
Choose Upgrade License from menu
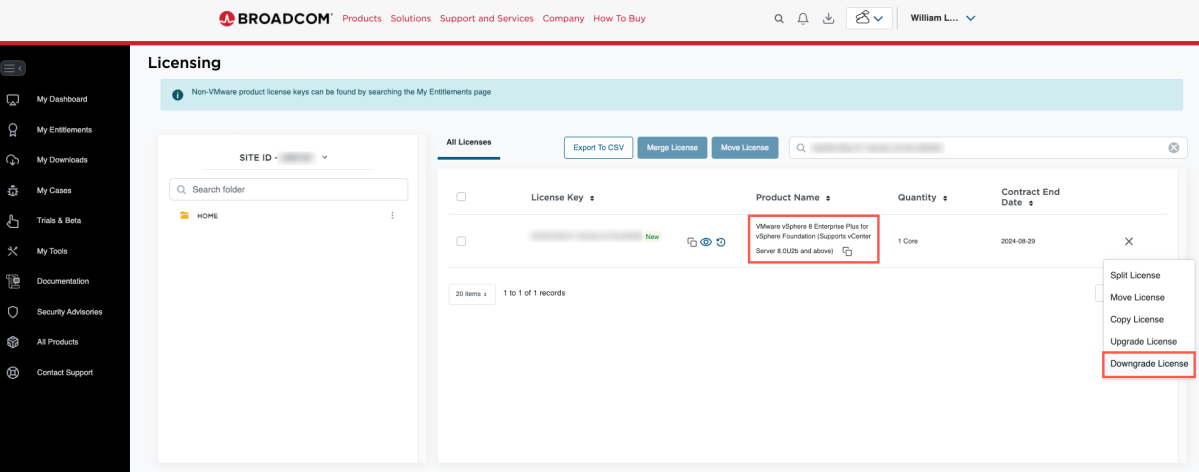(x=1143, y=341)
